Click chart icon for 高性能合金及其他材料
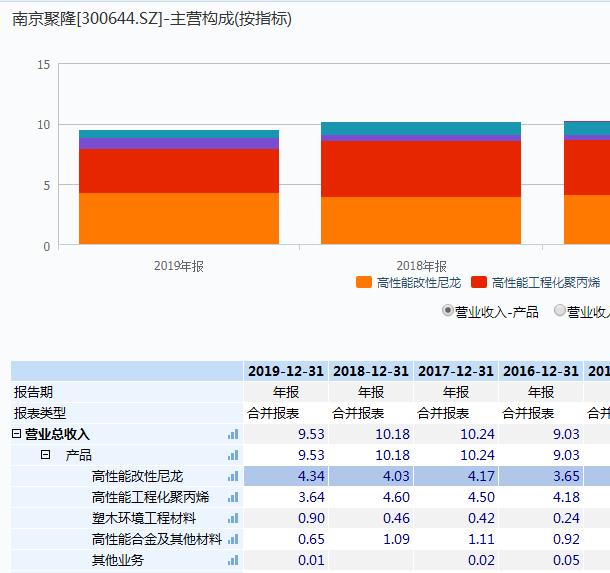This screenshot has height=573, width=610. tap(233, 539)
